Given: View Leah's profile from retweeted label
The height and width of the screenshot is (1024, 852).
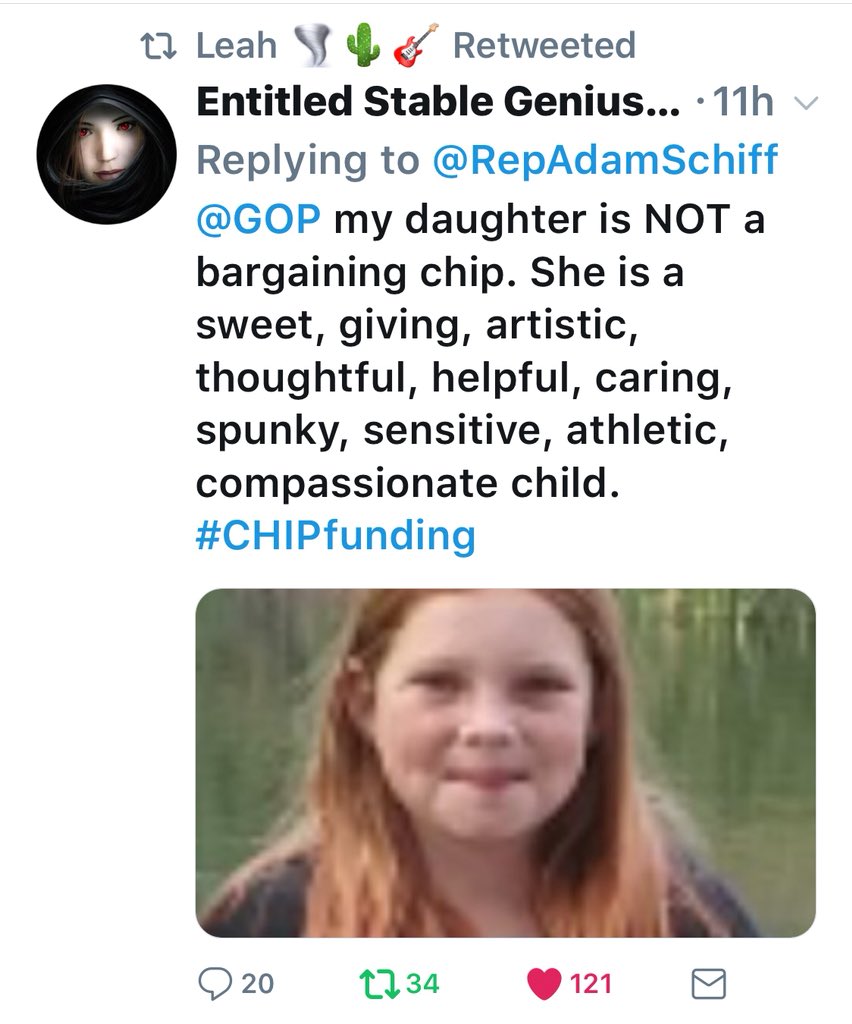Looking at the screenshot, I should tap(236, 45).
